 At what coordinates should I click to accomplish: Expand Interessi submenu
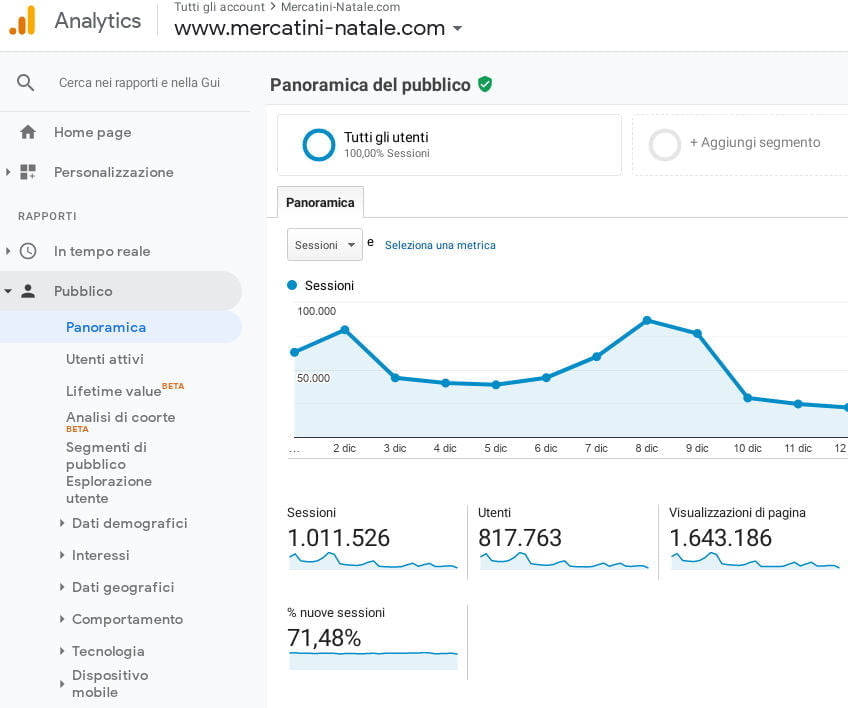62,555
